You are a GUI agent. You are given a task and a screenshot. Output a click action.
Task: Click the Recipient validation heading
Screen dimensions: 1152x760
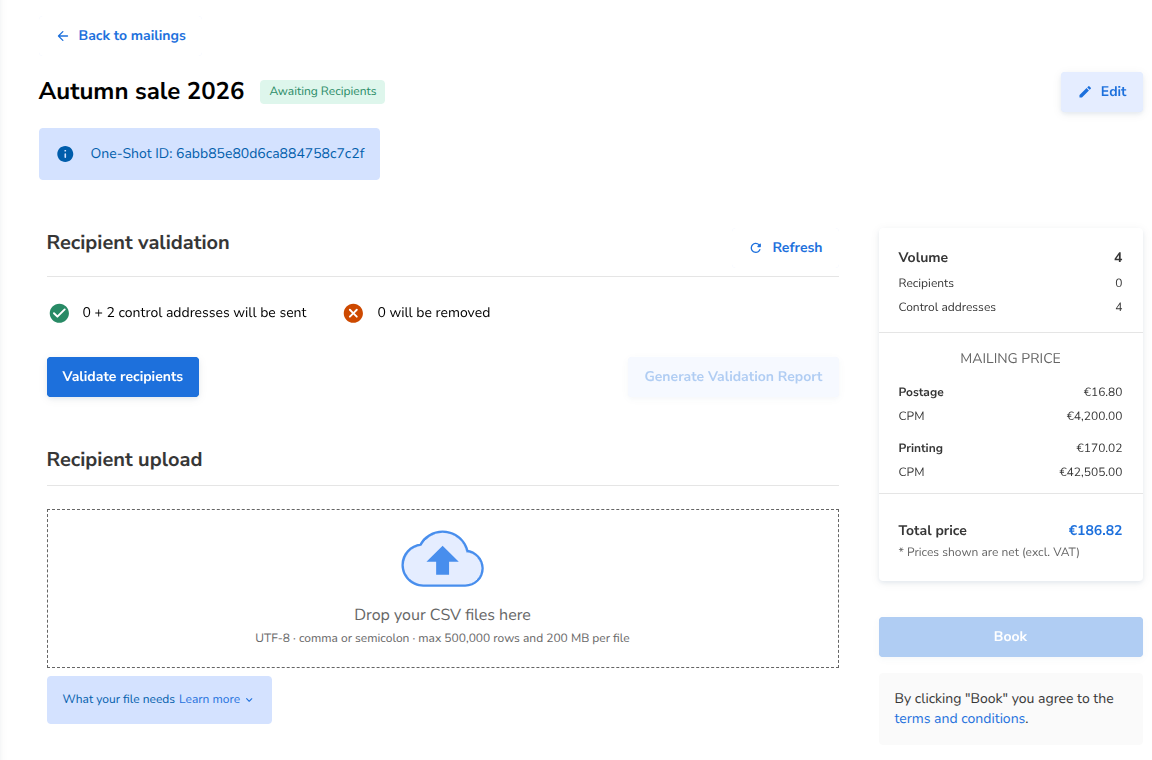coord(138,243)
